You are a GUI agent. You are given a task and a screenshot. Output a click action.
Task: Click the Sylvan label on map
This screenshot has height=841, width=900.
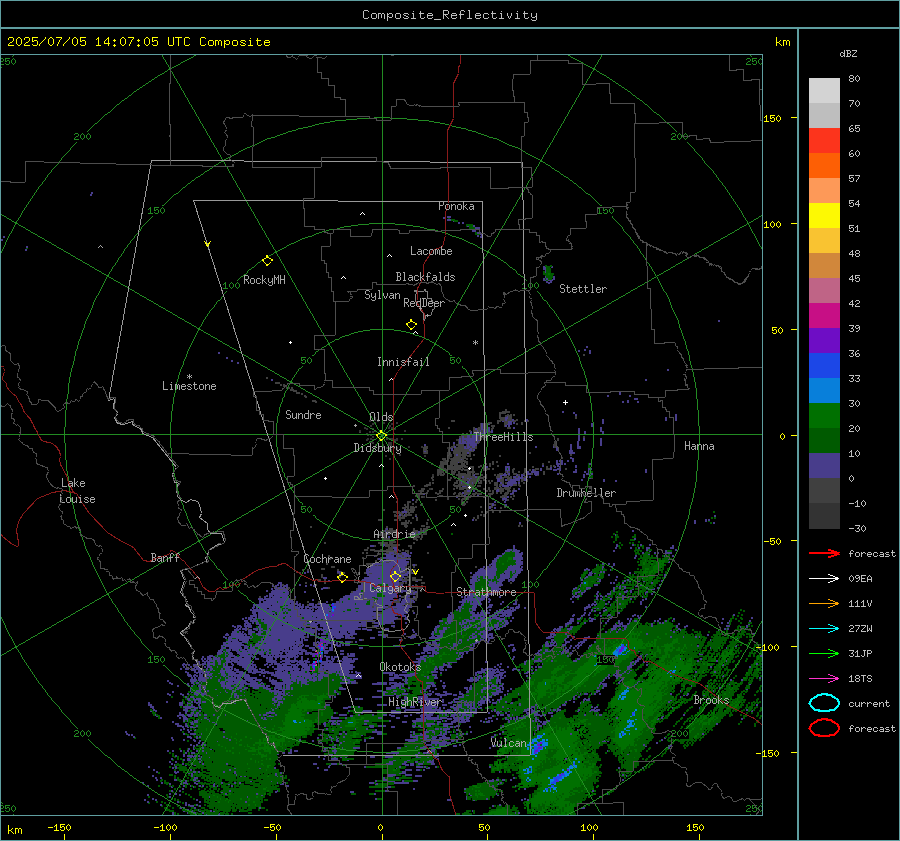point(382,295)
